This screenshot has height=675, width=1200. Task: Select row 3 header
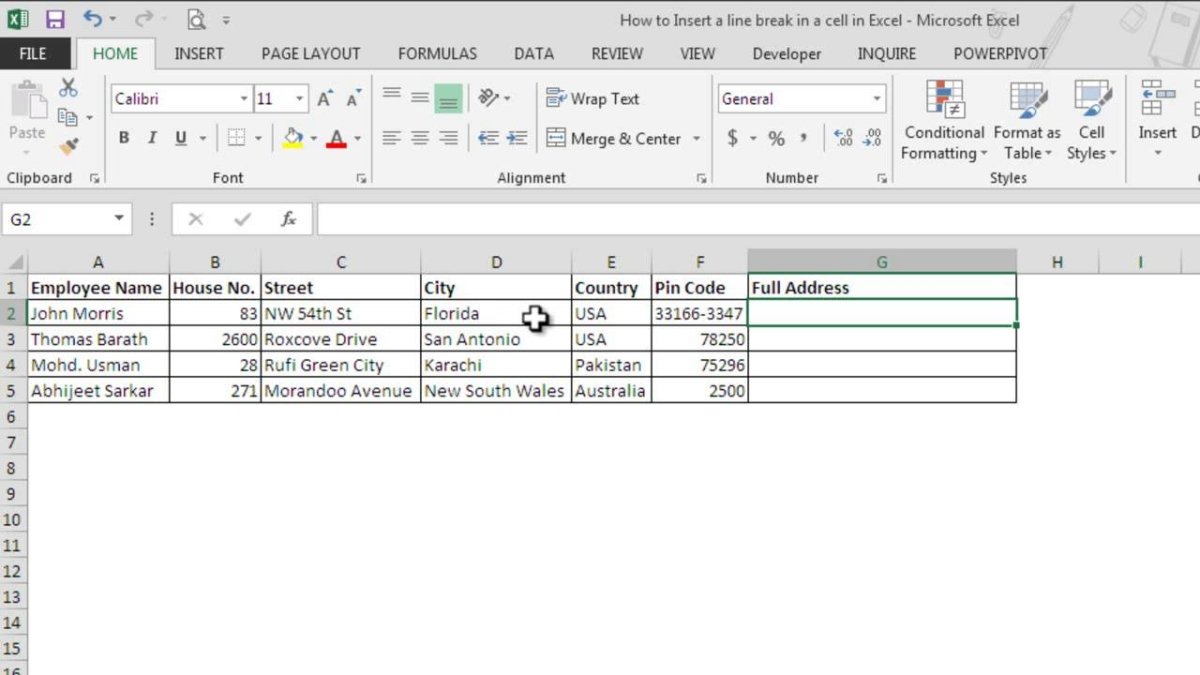pos(13,339)
